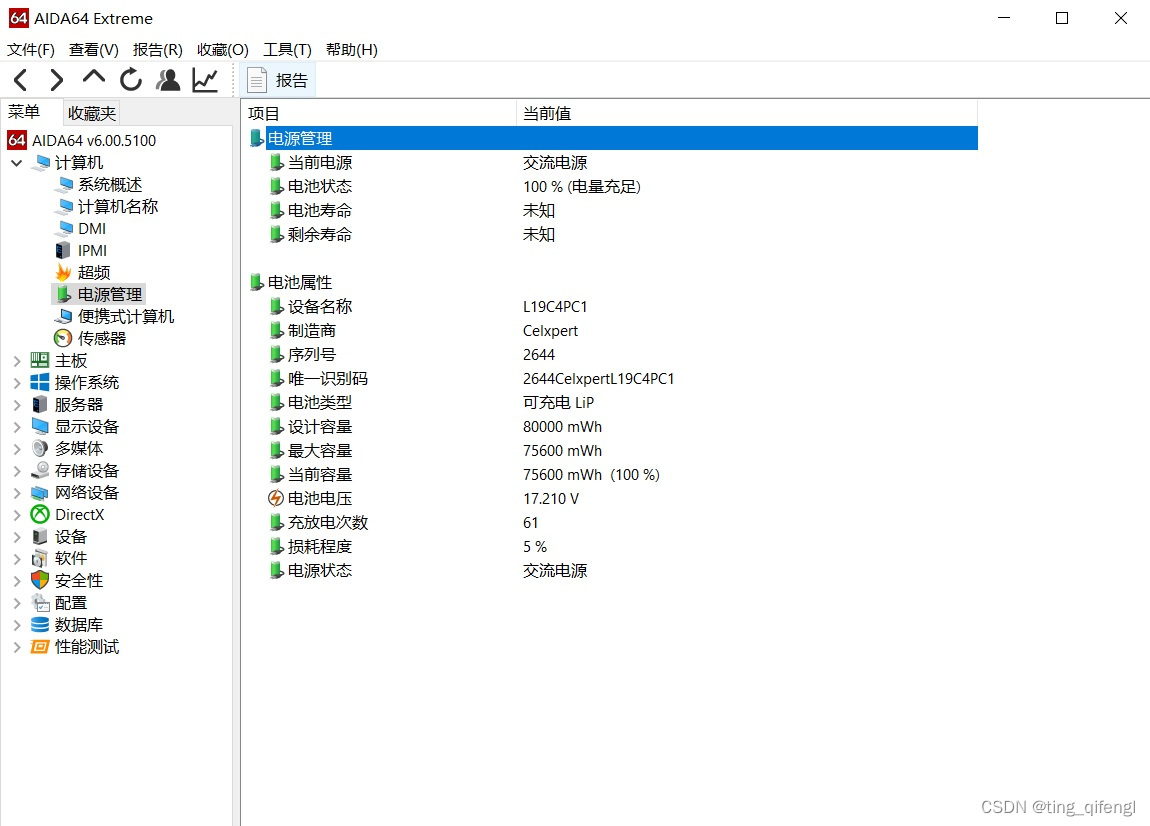Select 电源管理 in the tree

click(x=110, y=294)
